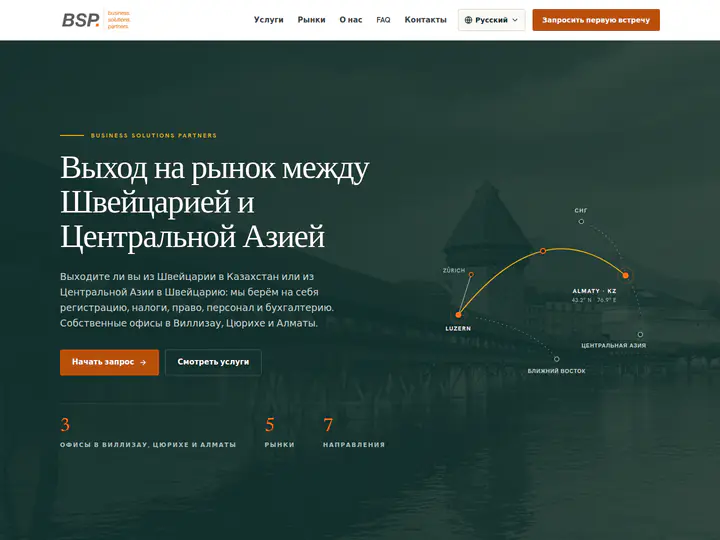Click the globe icon in the language selector
This screenshot has height=540, width=720.
click(468, 20)
